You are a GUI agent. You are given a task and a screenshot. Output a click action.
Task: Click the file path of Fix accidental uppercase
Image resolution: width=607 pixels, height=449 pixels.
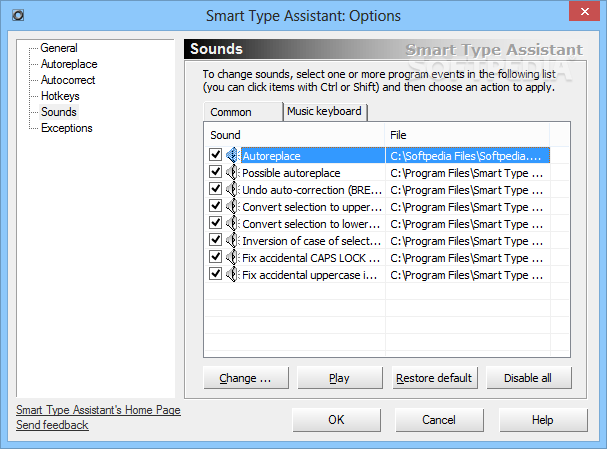pyautogui.click(x=468, y=275)
